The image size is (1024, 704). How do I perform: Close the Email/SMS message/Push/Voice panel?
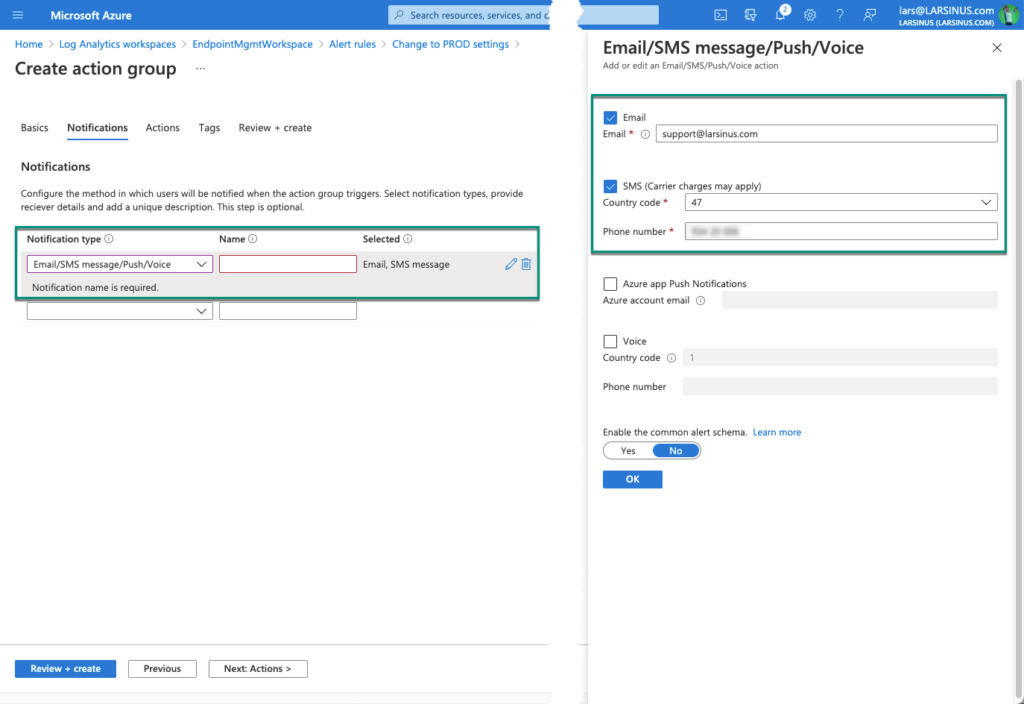(x=997, y=48)
